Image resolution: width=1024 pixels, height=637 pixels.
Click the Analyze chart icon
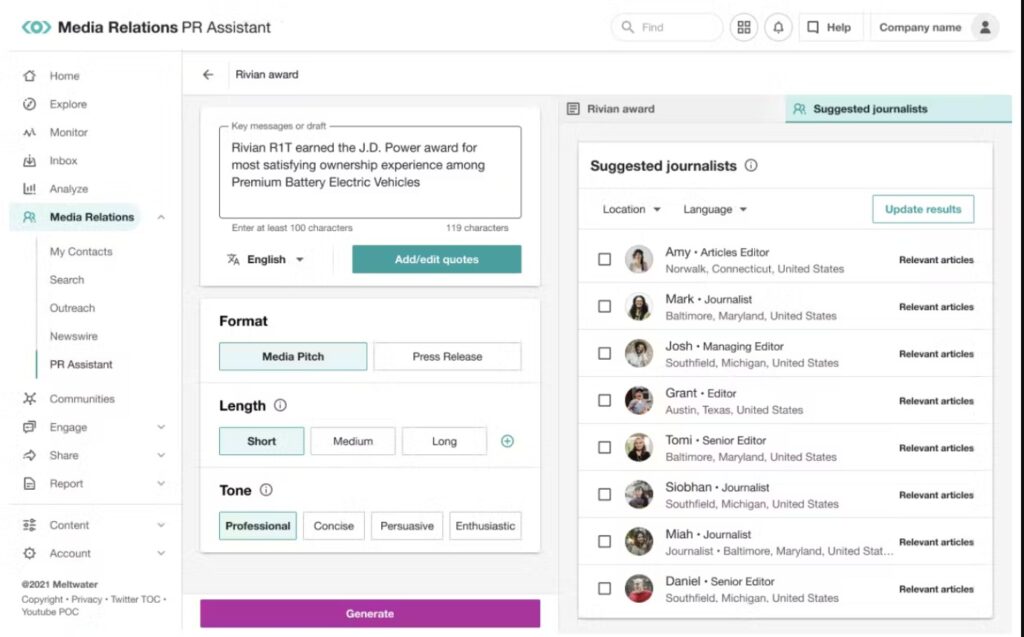(29, 189)
